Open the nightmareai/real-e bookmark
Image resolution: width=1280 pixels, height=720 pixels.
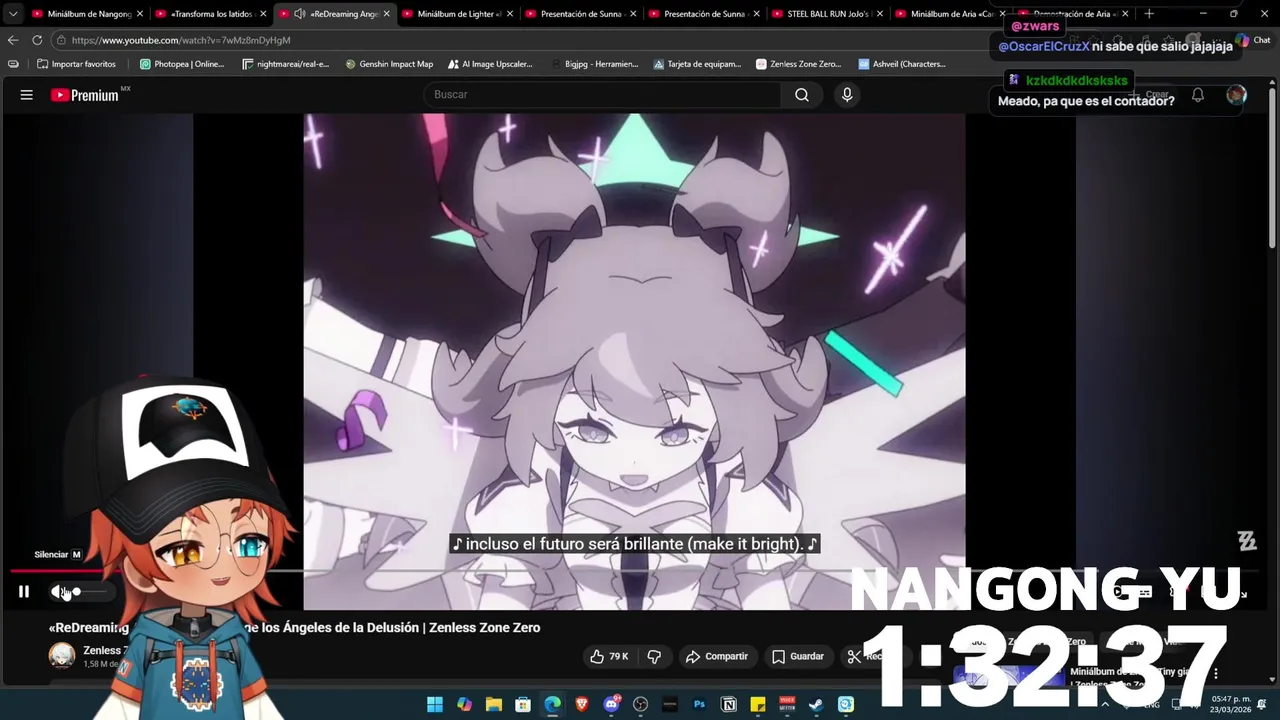coord(286,64)
